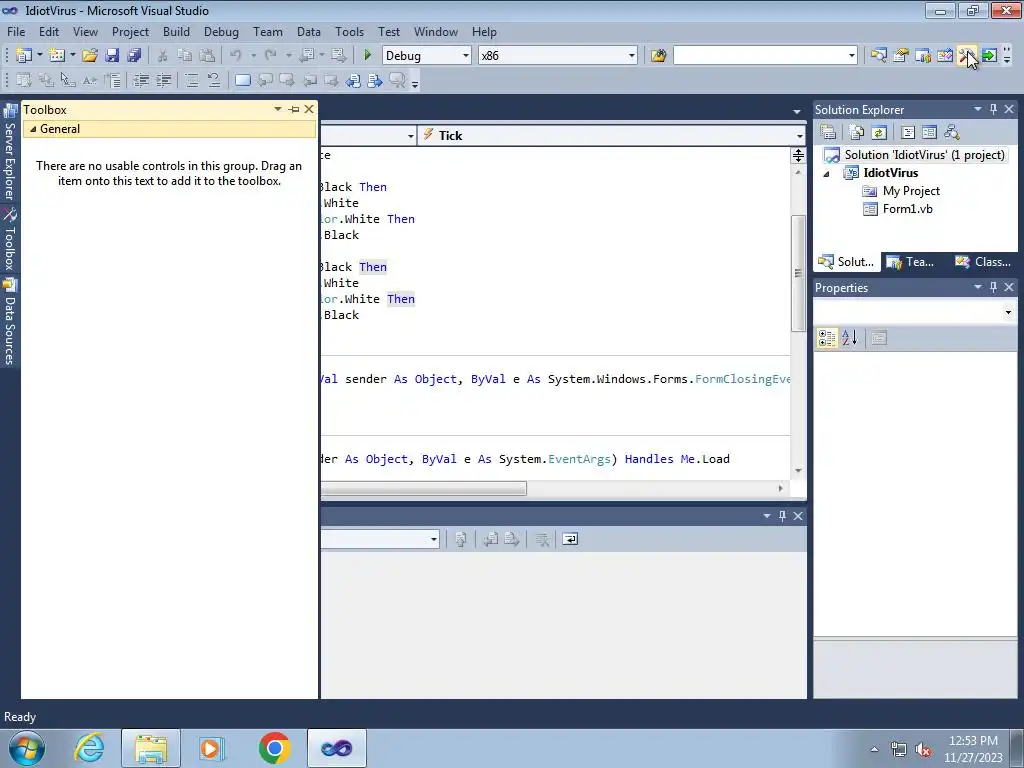Viewport: 1024px width, 768px height.
Task: Click the Start Debugging green arrow
Action: tap(367, 56)
